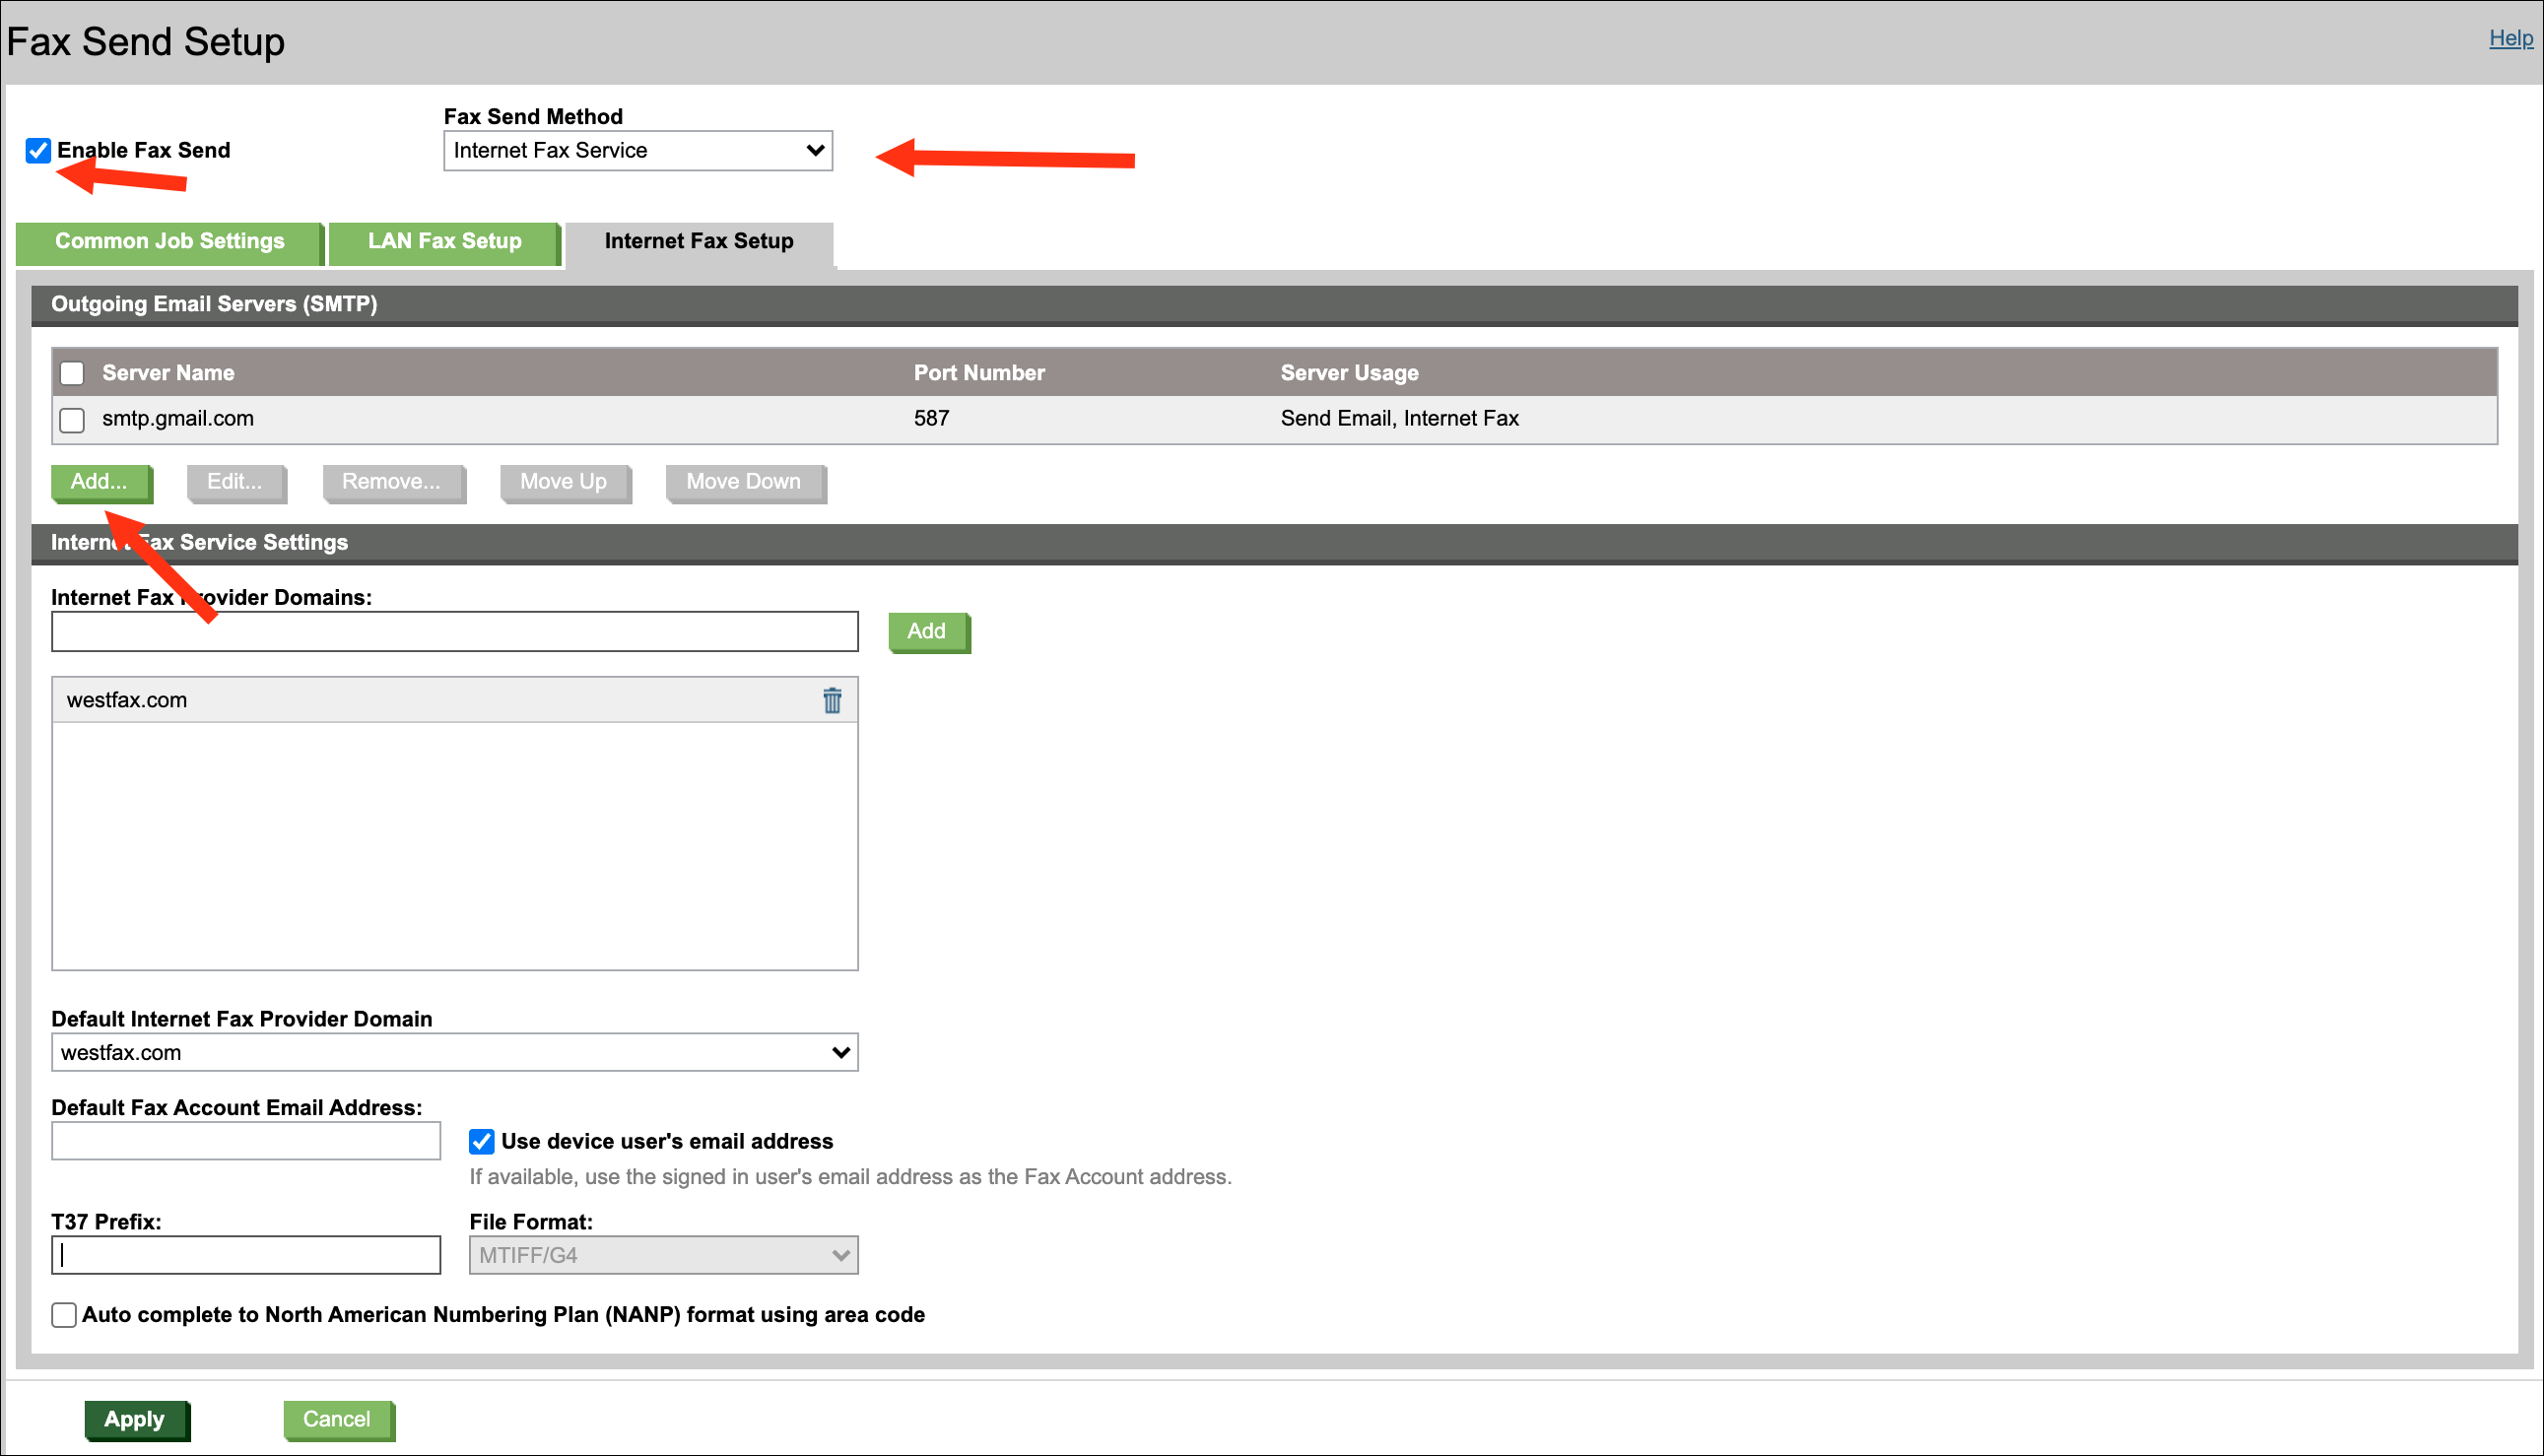Click the delete icon for westfax.com
This screenshot has width=2544, height=1456.
tap(834, 700)
